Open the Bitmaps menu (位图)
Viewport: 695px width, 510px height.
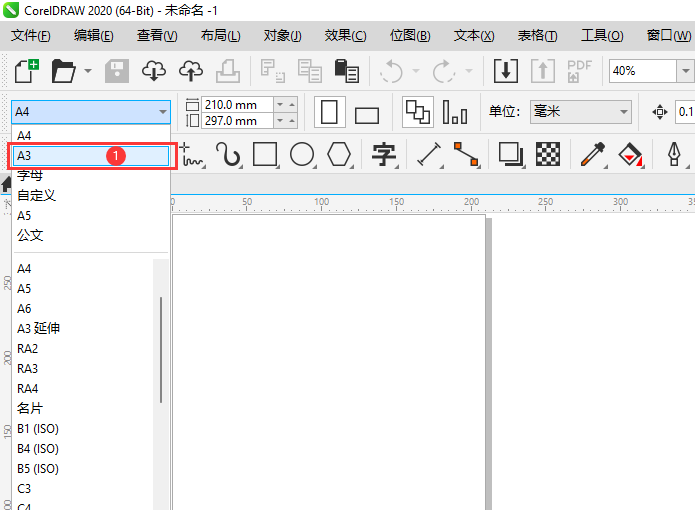pyautogui.click(x=410, y=35)
